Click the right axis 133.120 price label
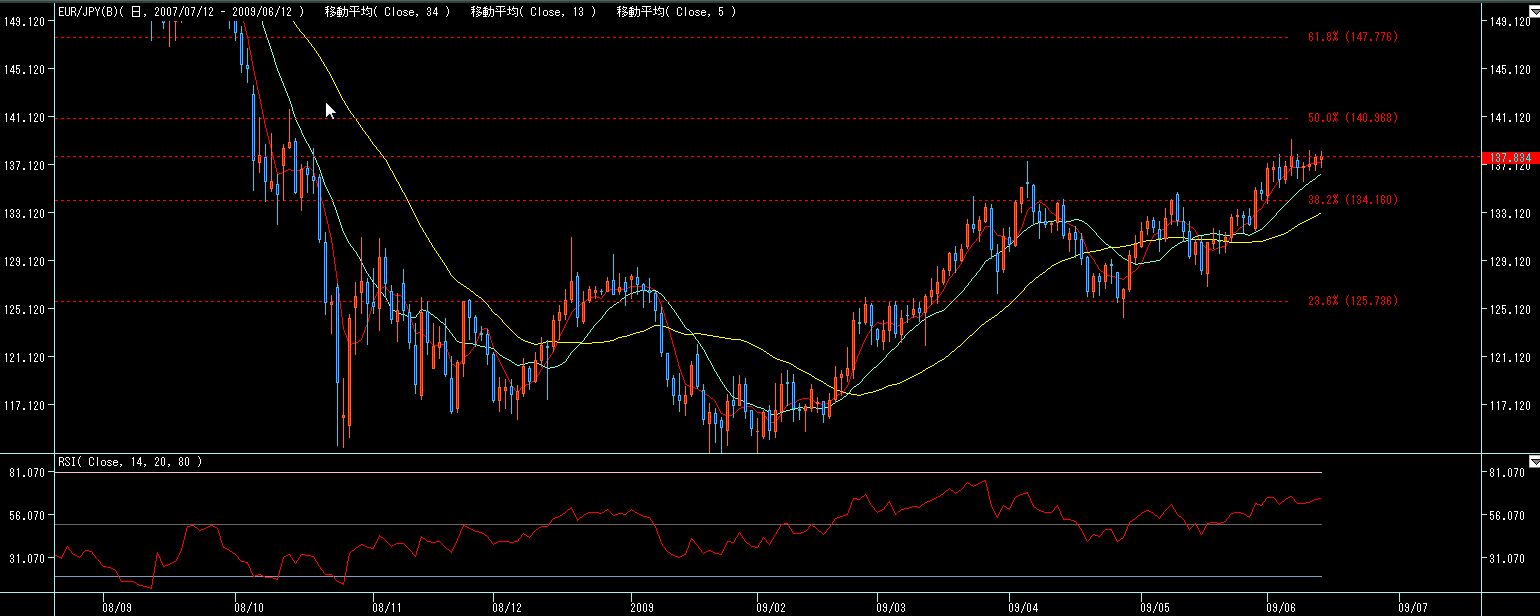Screen dimensions: 1540x616 (1510, 213)
